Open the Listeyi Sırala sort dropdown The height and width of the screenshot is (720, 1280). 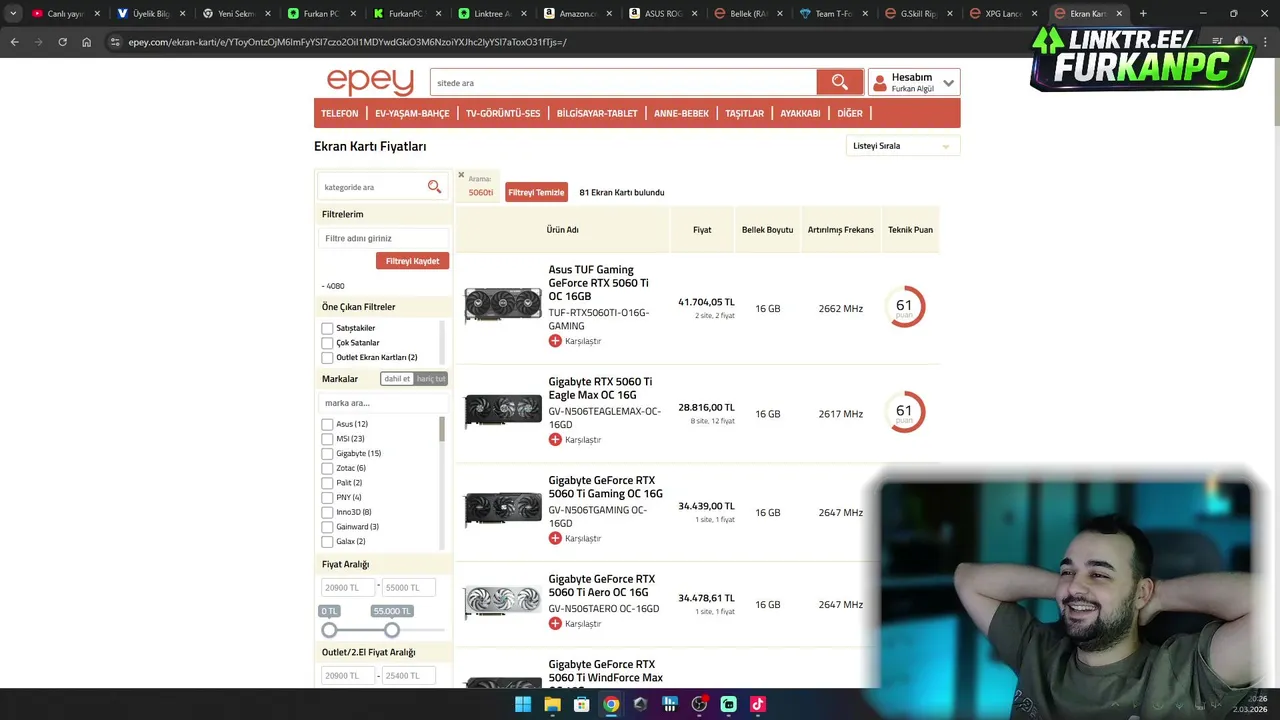pos(902,146)
